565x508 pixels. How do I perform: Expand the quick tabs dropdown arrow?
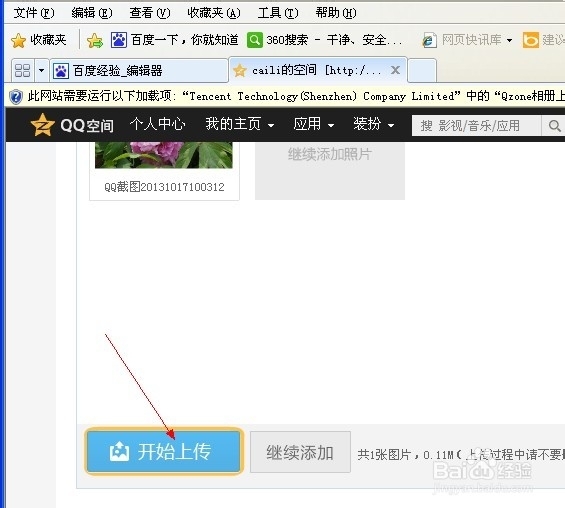coord(41,70)
